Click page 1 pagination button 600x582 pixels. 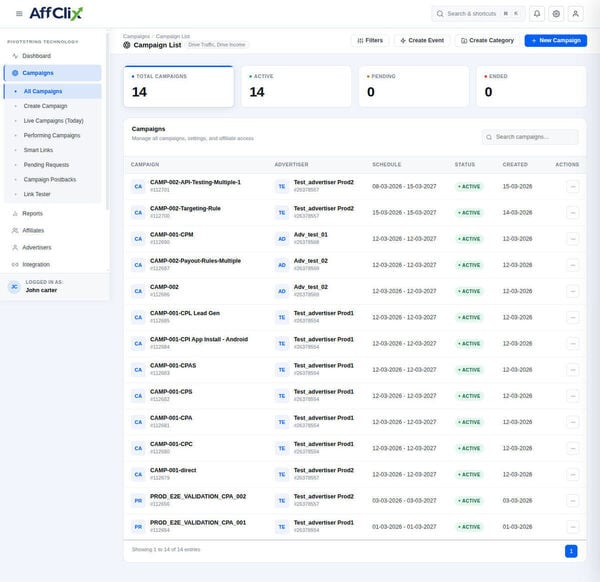point(571,551)
